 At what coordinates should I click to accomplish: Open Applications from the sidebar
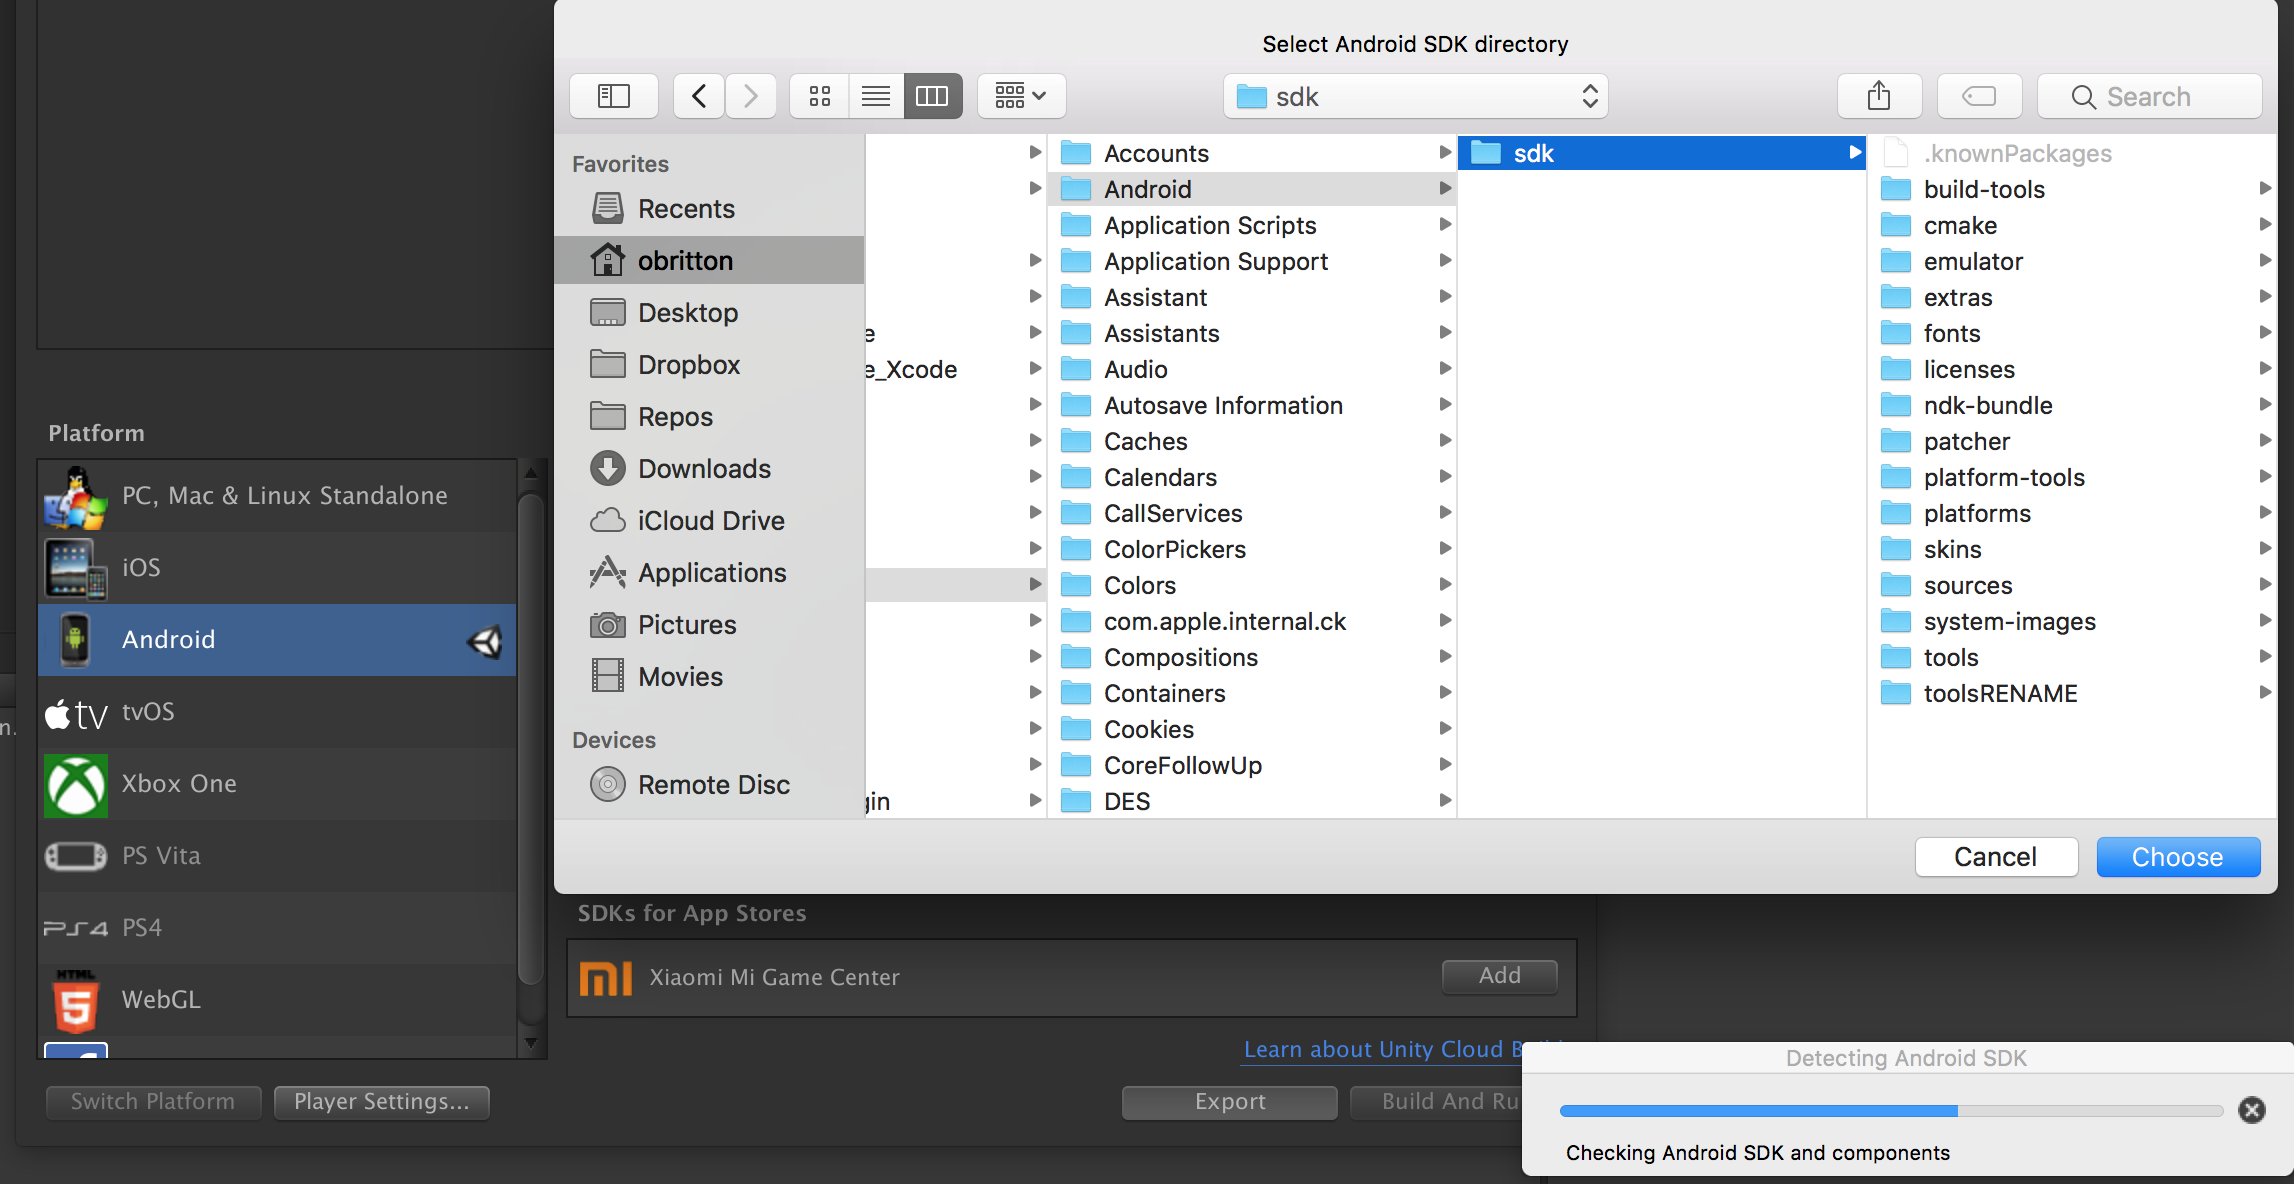point(711,572)
